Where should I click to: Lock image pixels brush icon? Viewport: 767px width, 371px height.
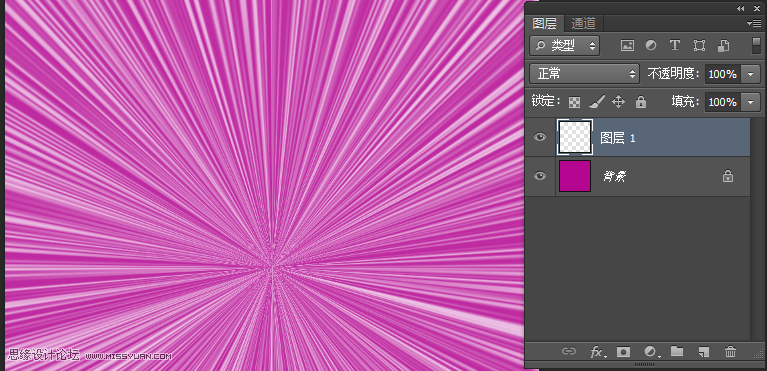click(x=597, y=102)
